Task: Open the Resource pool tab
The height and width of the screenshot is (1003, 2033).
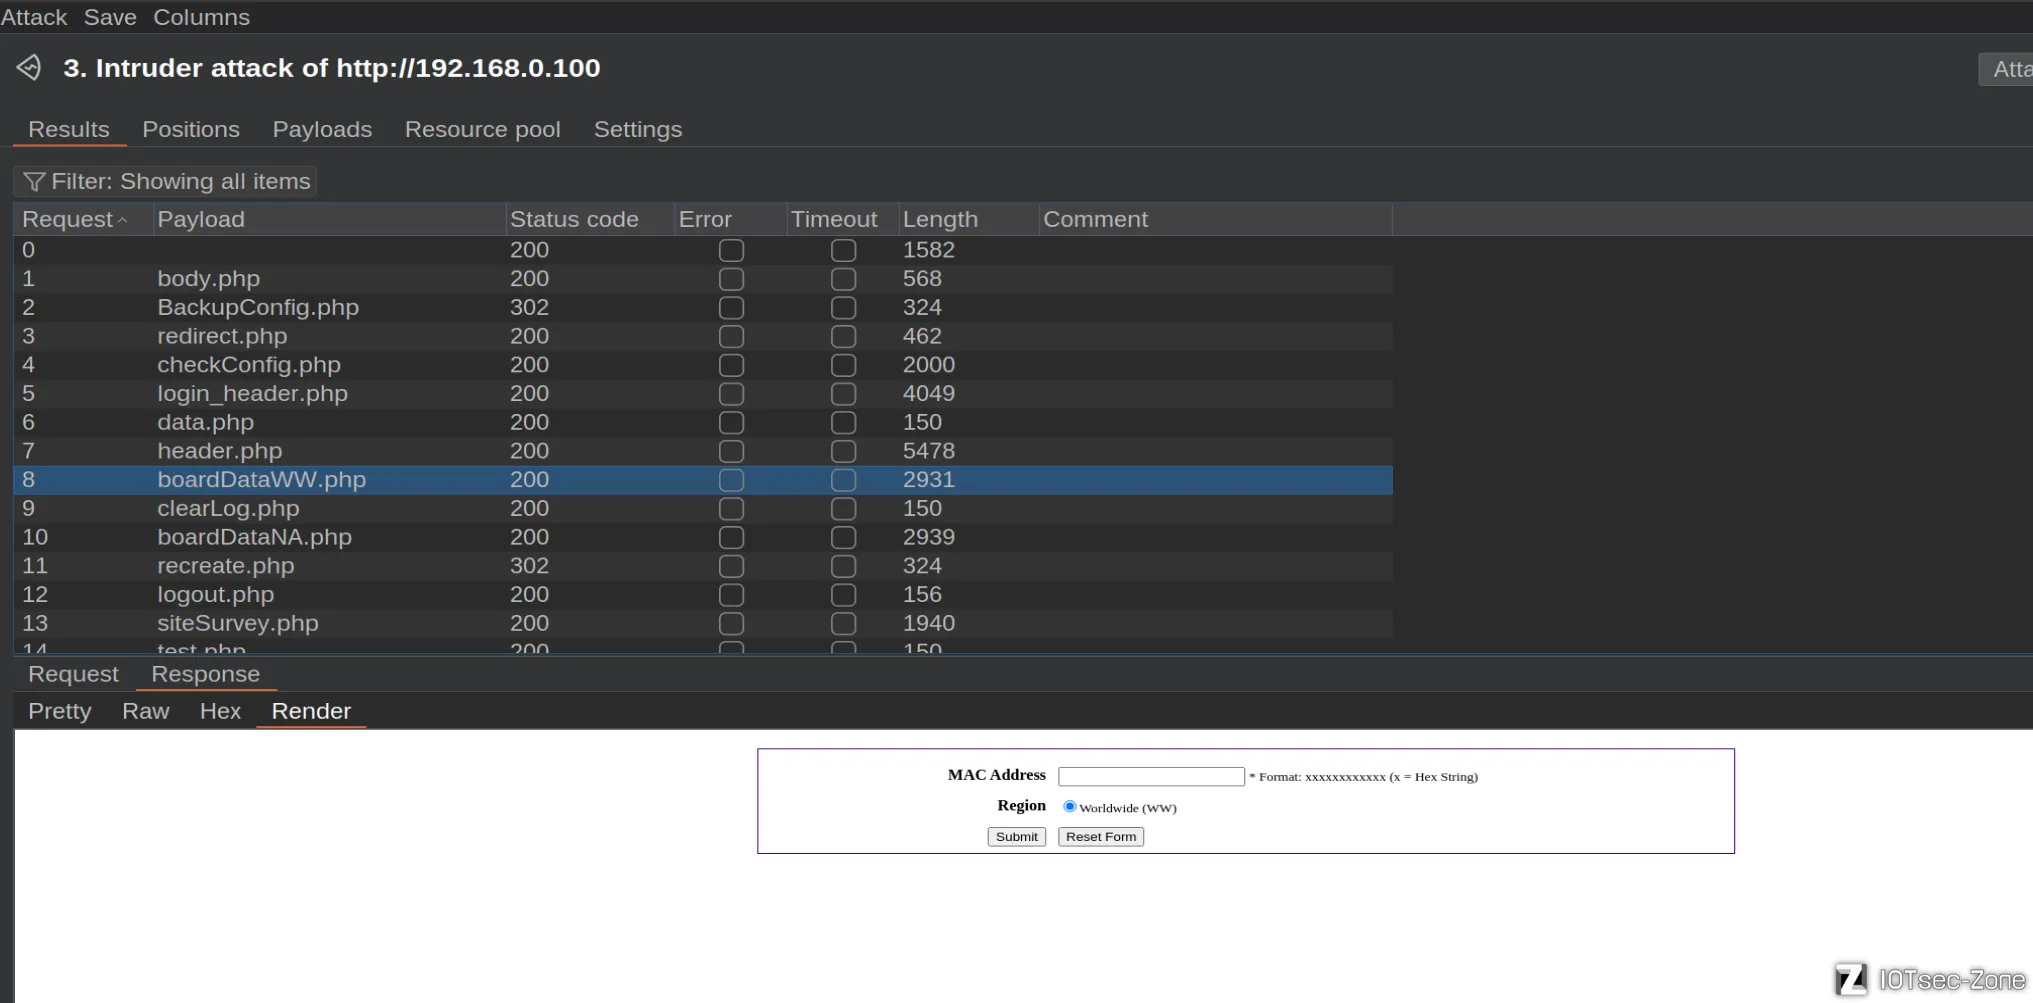Action: (482, 130)
